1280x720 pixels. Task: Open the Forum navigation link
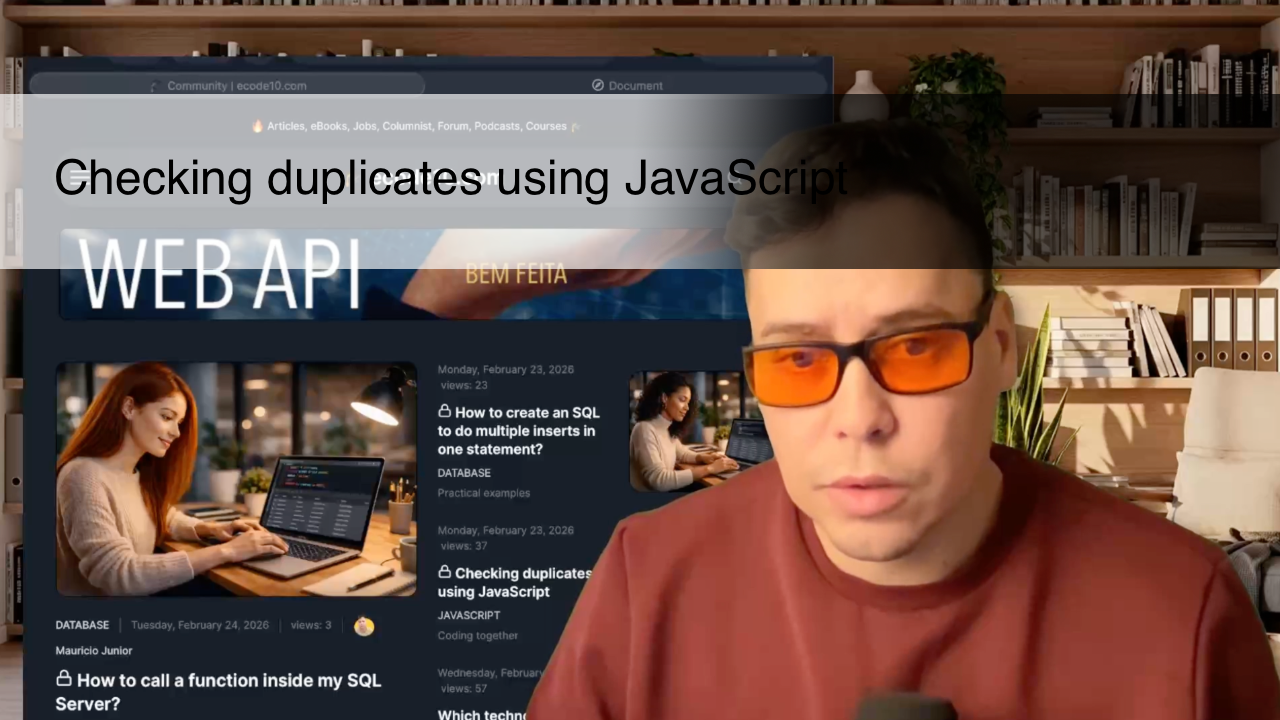tap(452, 126)
